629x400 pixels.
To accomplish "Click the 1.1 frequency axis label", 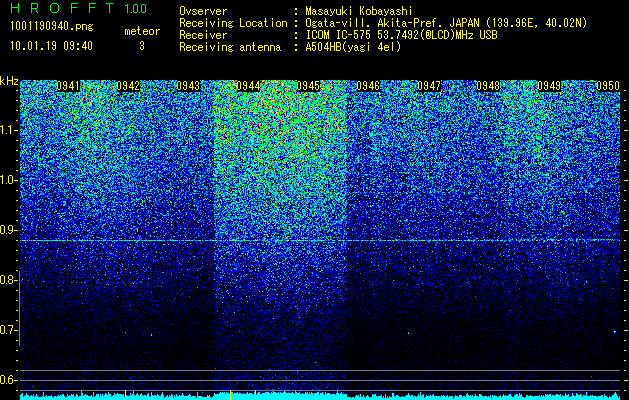I will pos(8,130).
